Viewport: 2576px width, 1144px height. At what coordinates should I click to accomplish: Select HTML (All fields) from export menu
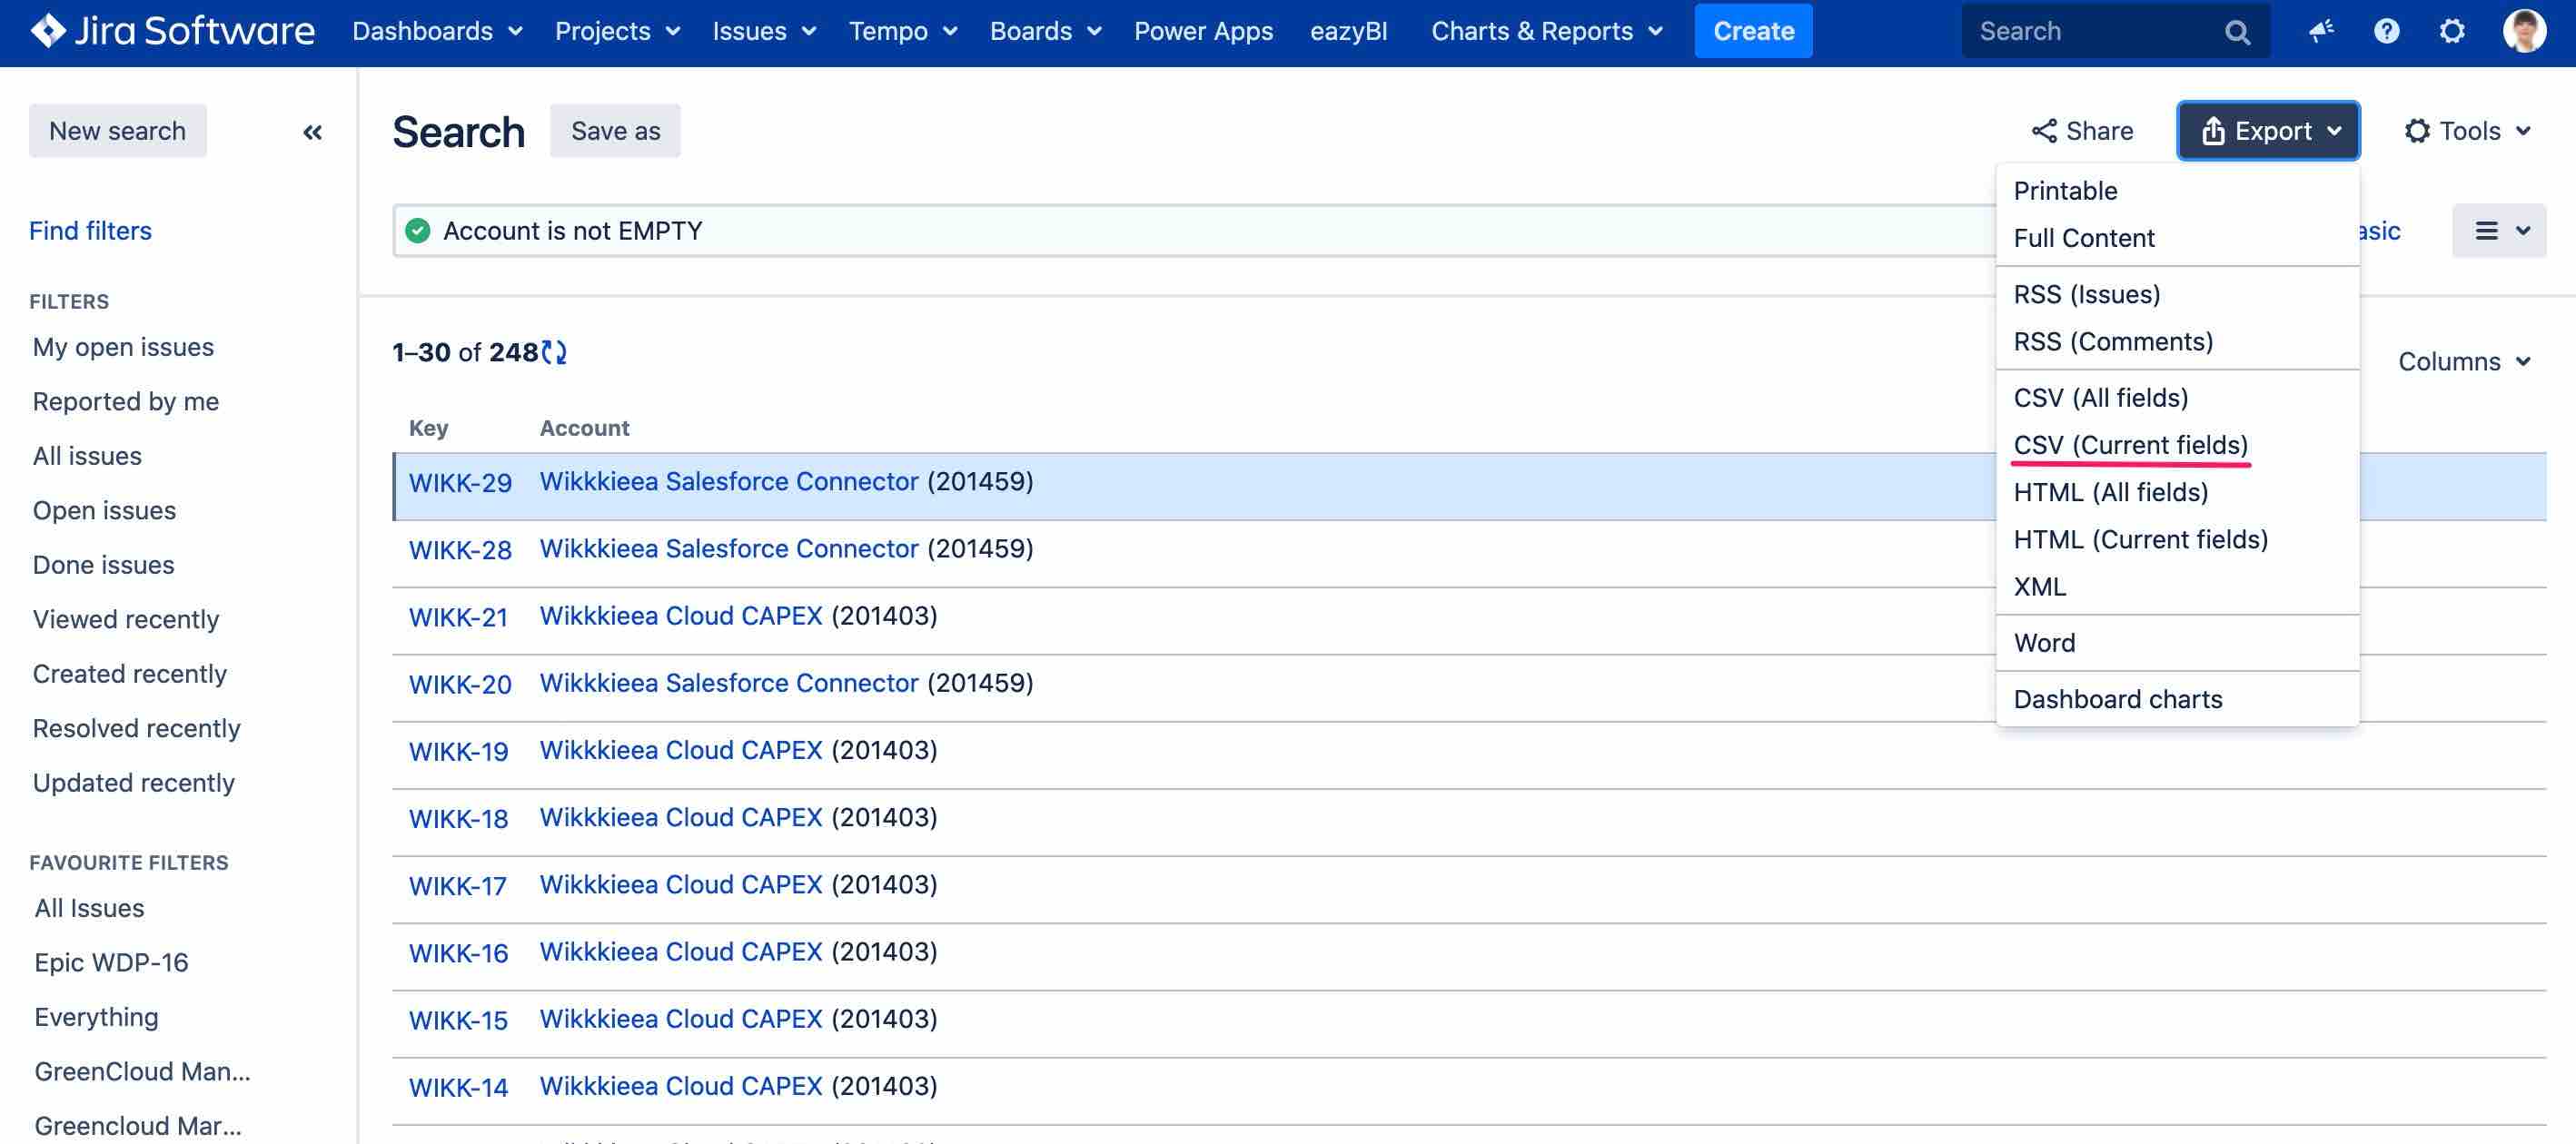(x=2110, y=492)
